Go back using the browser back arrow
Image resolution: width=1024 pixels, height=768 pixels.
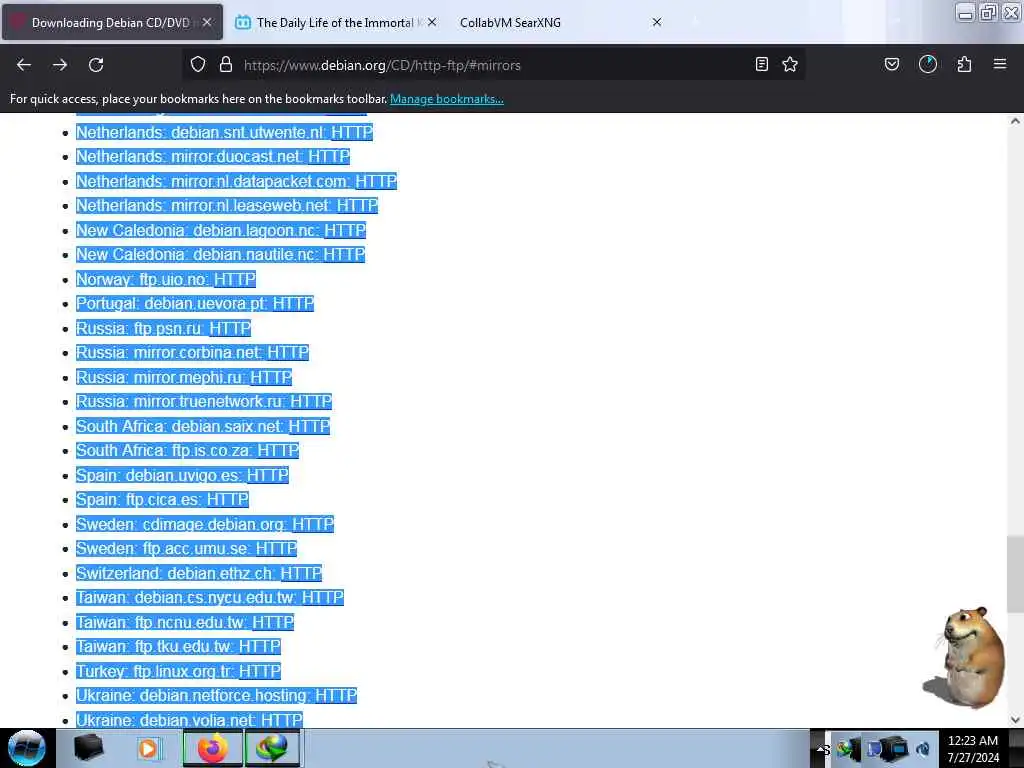24,65
